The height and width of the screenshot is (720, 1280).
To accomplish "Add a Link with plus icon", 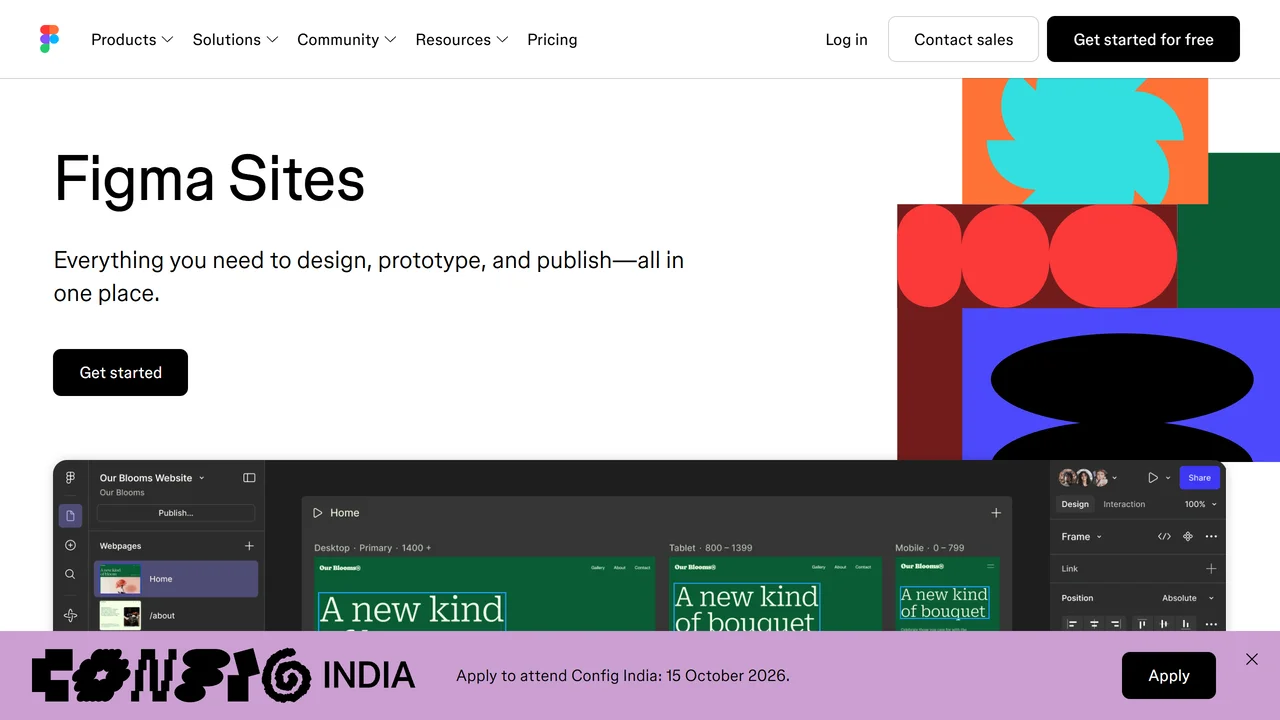I will pos(1211,568).
